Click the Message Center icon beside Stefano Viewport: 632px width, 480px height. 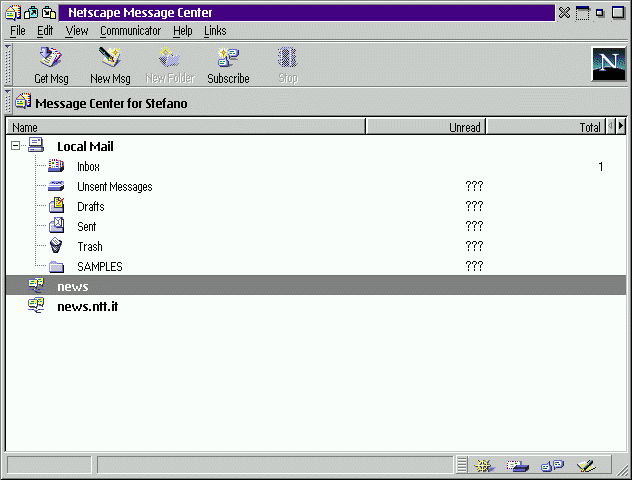click(23, 101)
